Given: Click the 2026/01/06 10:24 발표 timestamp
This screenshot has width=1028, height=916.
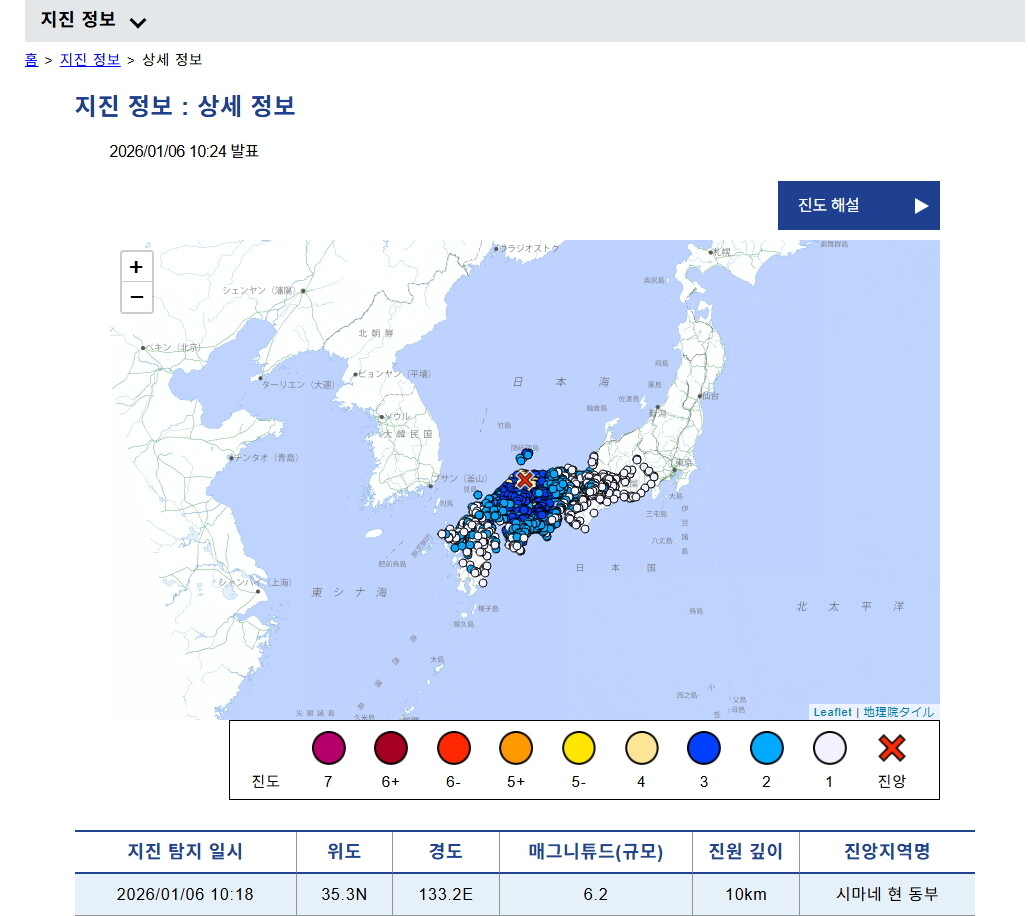Looking at the screenshot, I should click(x=184, y=151).
